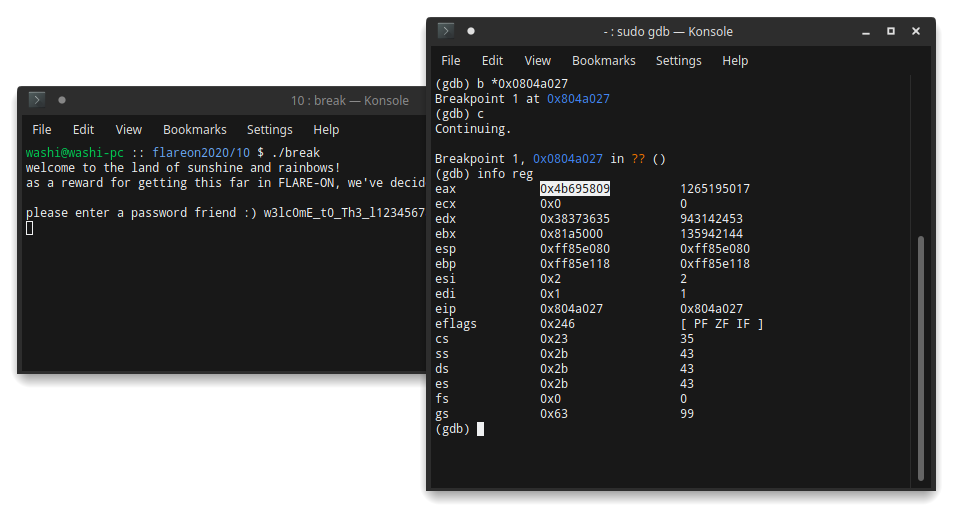The image size is (970, 514).
Task: Click the cursor block in break terminal
Action: [x=29, y=228]
